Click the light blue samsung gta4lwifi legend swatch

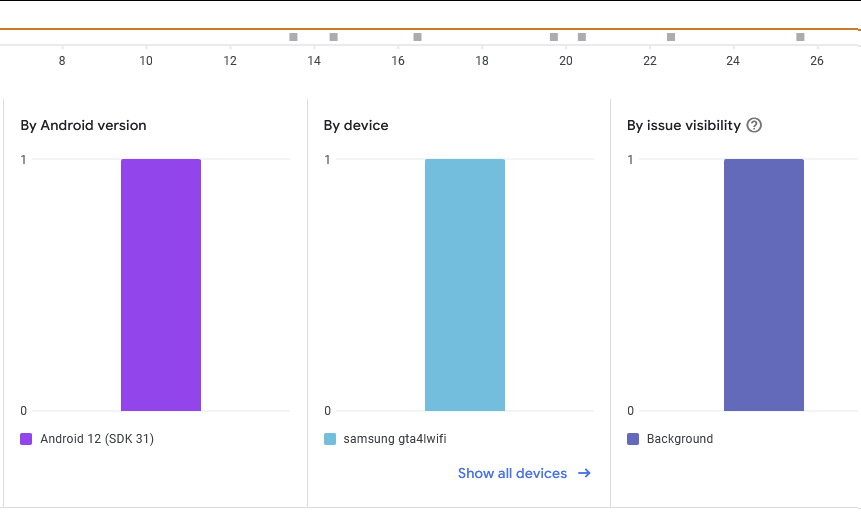point(330,439)
